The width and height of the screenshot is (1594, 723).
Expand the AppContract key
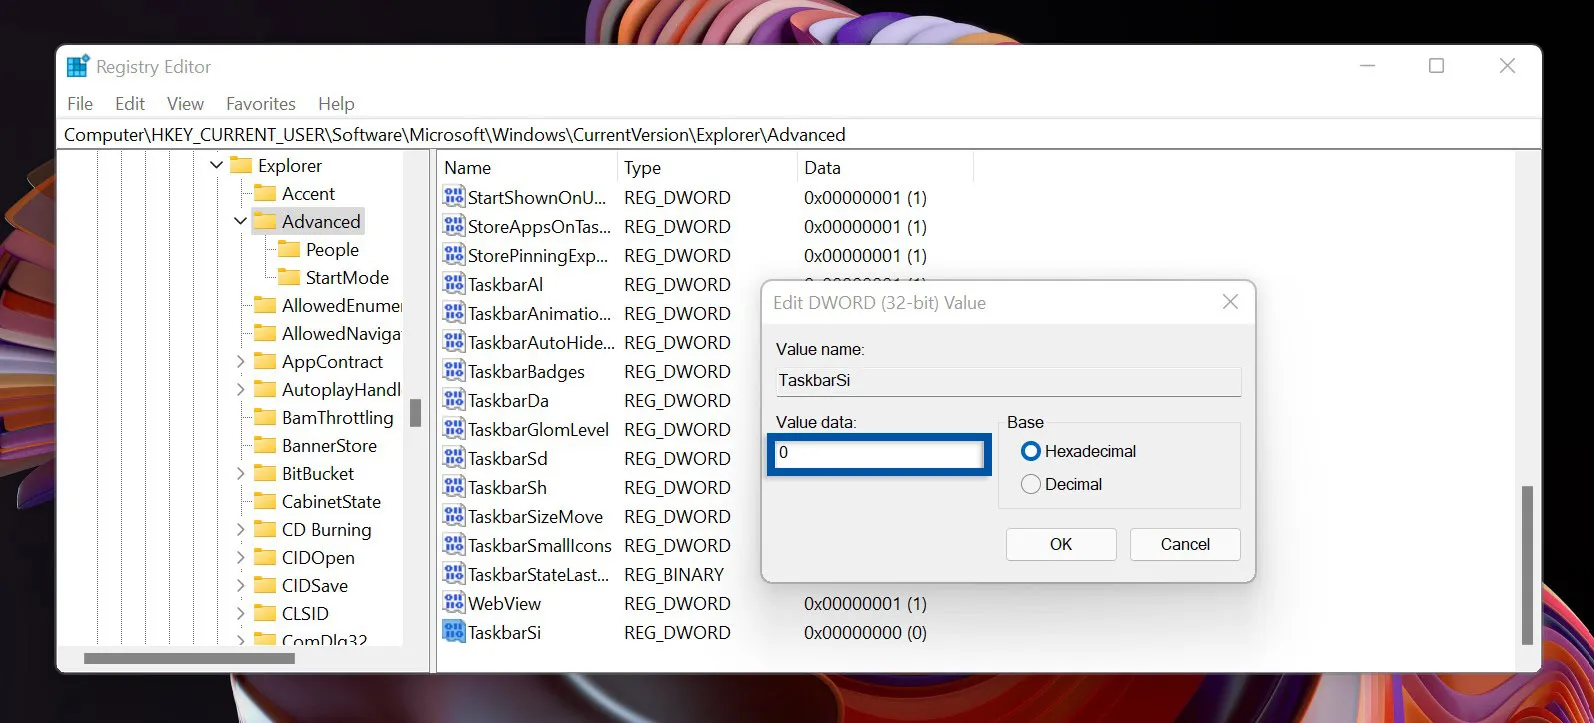tap(241, 361)
